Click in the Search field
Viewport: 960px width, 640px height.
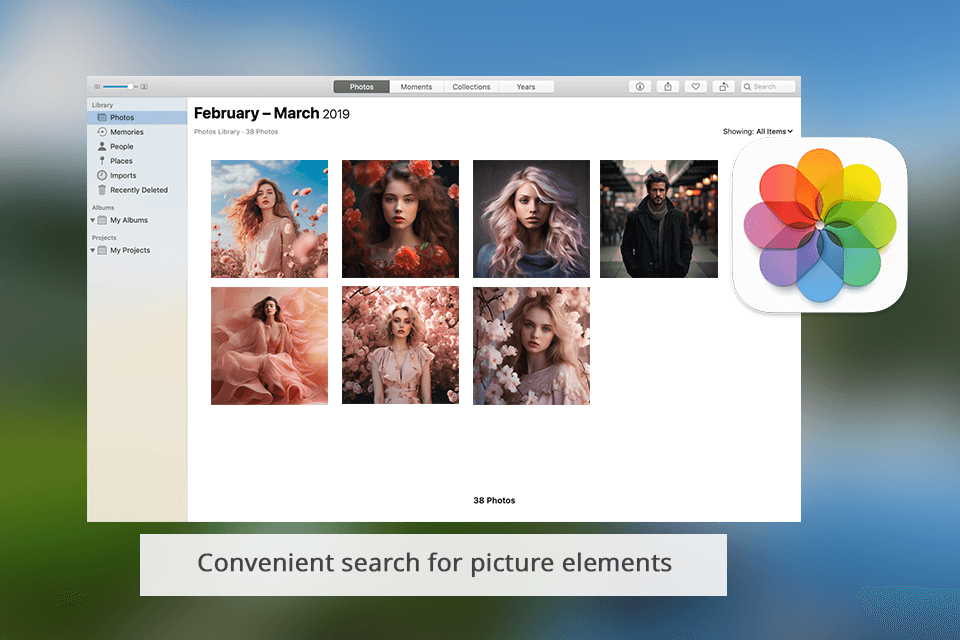coord(768,86)
